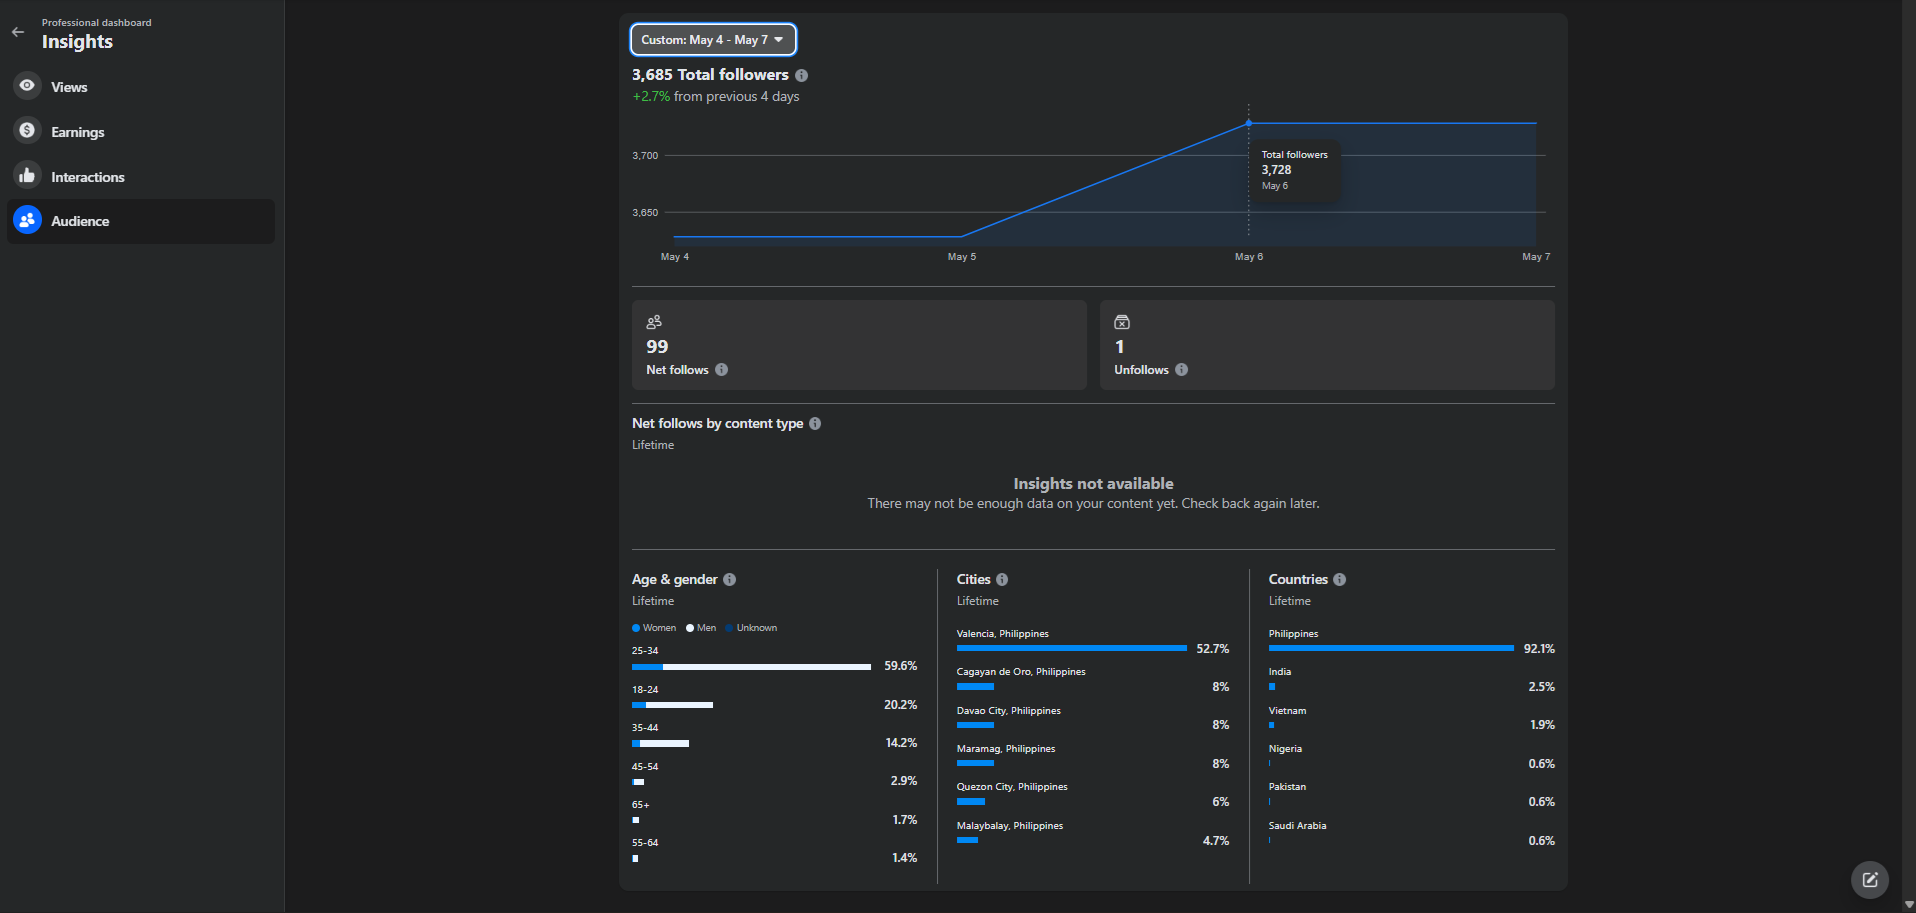Toggle Unknown legend in Age & gender

click(752, 628)
